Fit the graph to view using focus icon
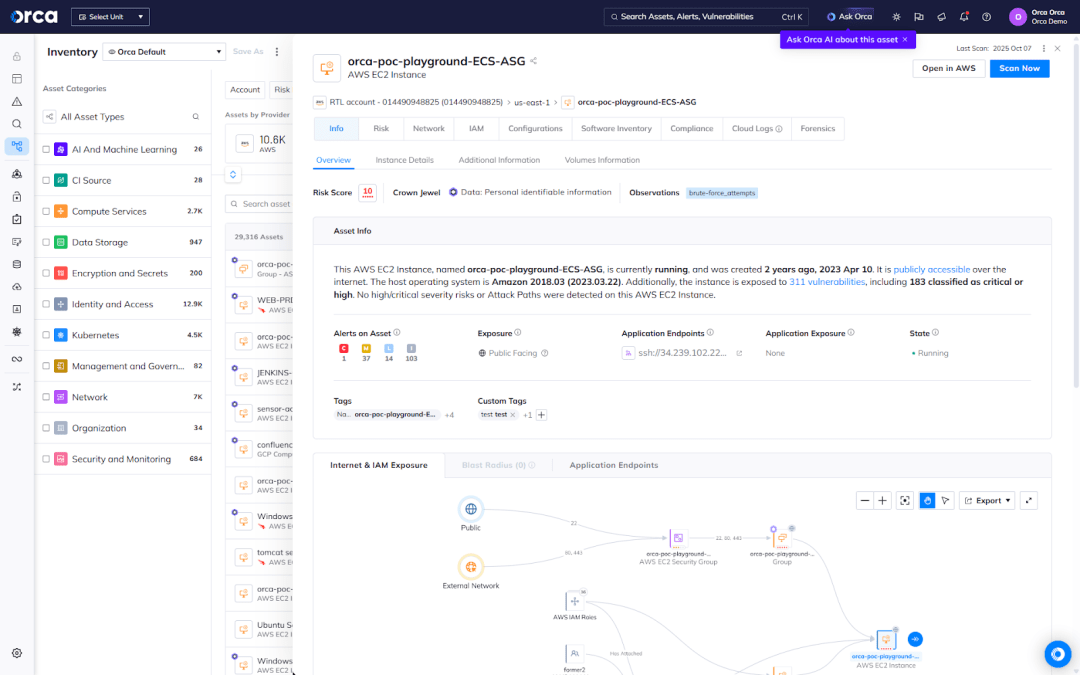1080x675 pixels. pos(905,500)
